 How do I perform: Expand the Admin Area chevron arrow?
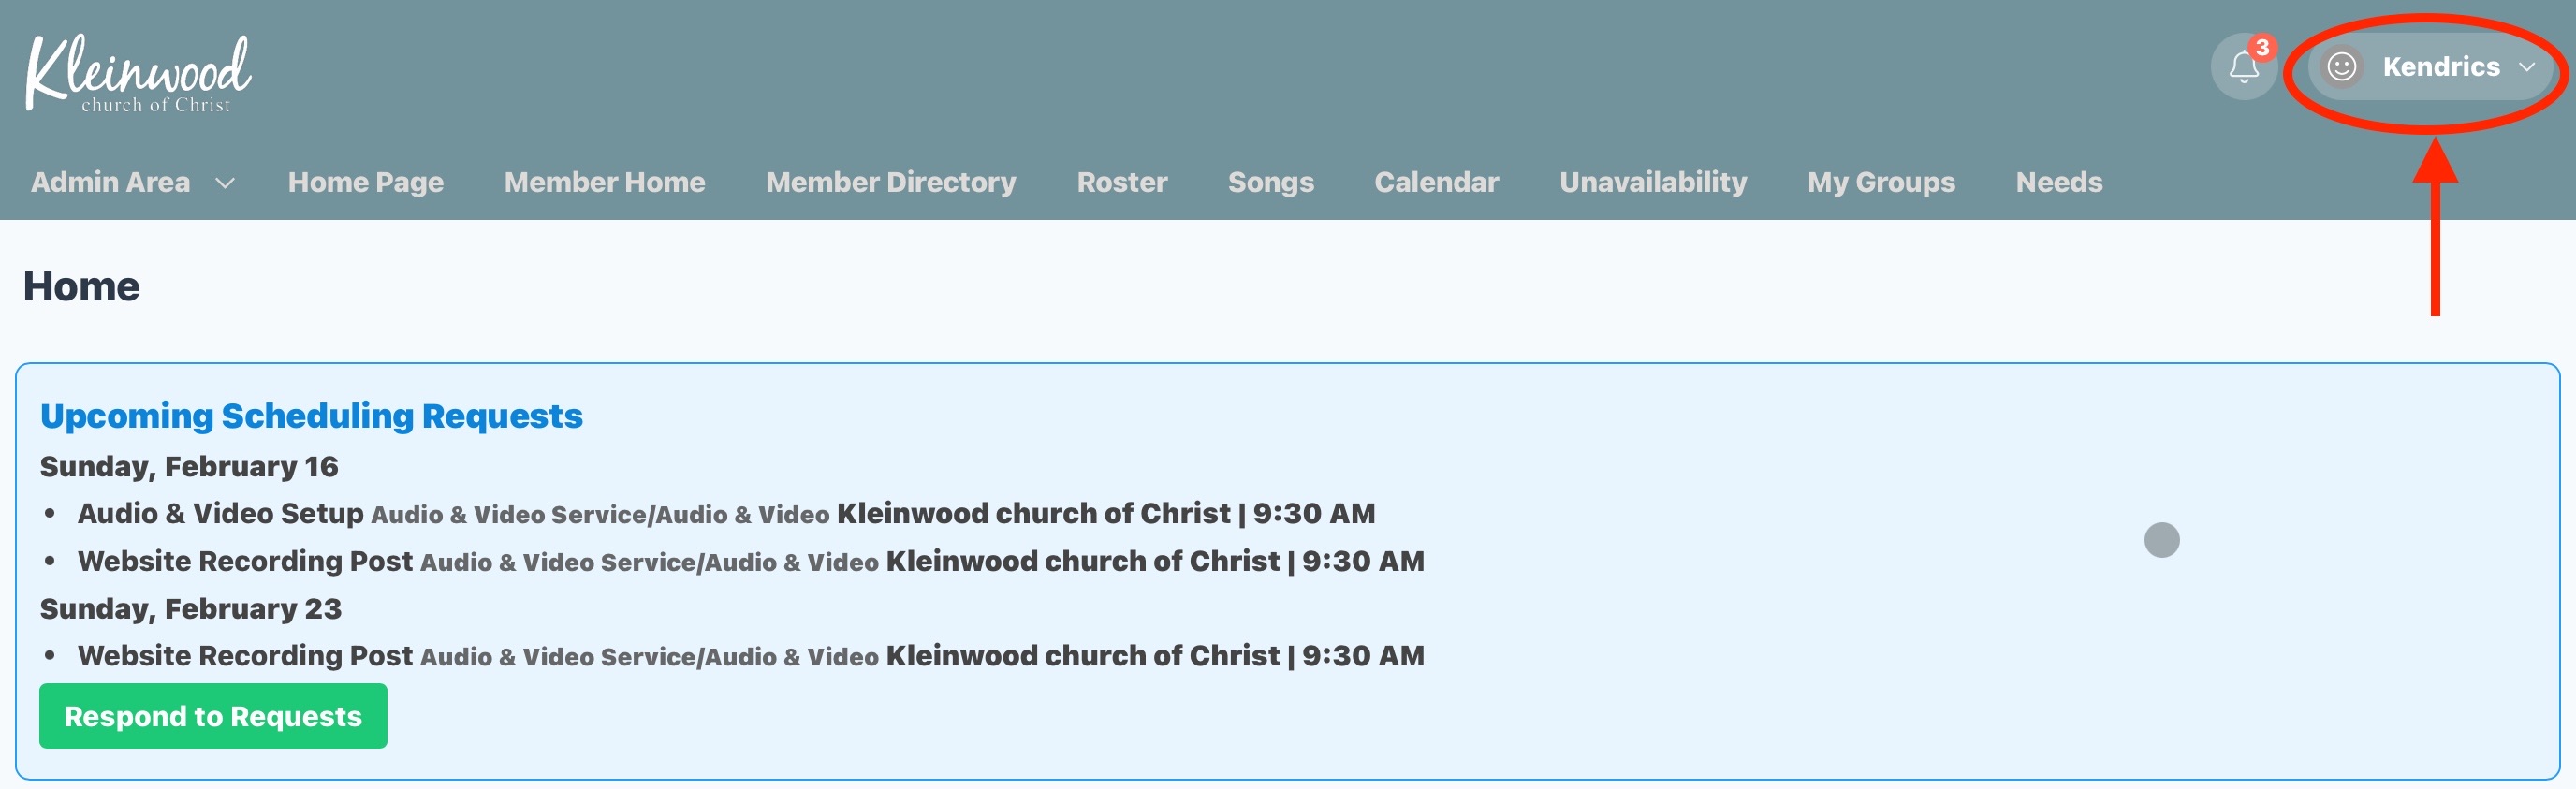click(225, 183)
